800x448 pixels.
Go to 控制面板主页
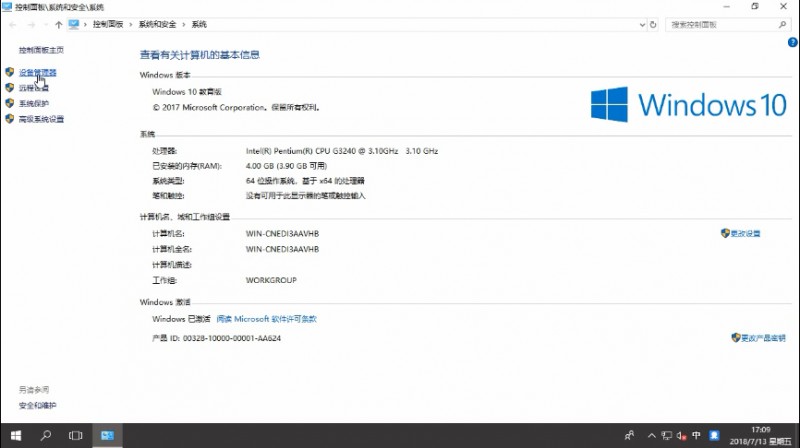pos(41,50)
